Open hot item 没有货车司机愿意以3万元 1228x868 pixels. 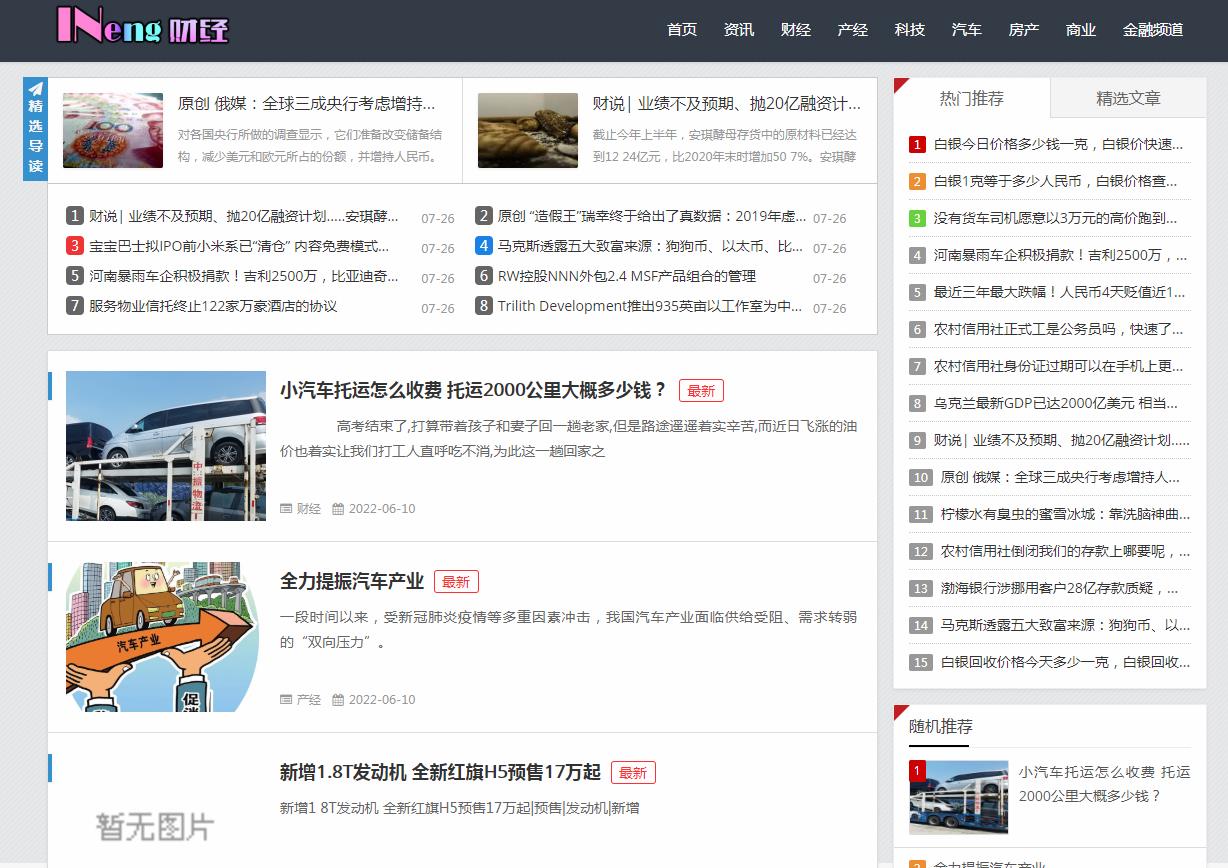1056,218
